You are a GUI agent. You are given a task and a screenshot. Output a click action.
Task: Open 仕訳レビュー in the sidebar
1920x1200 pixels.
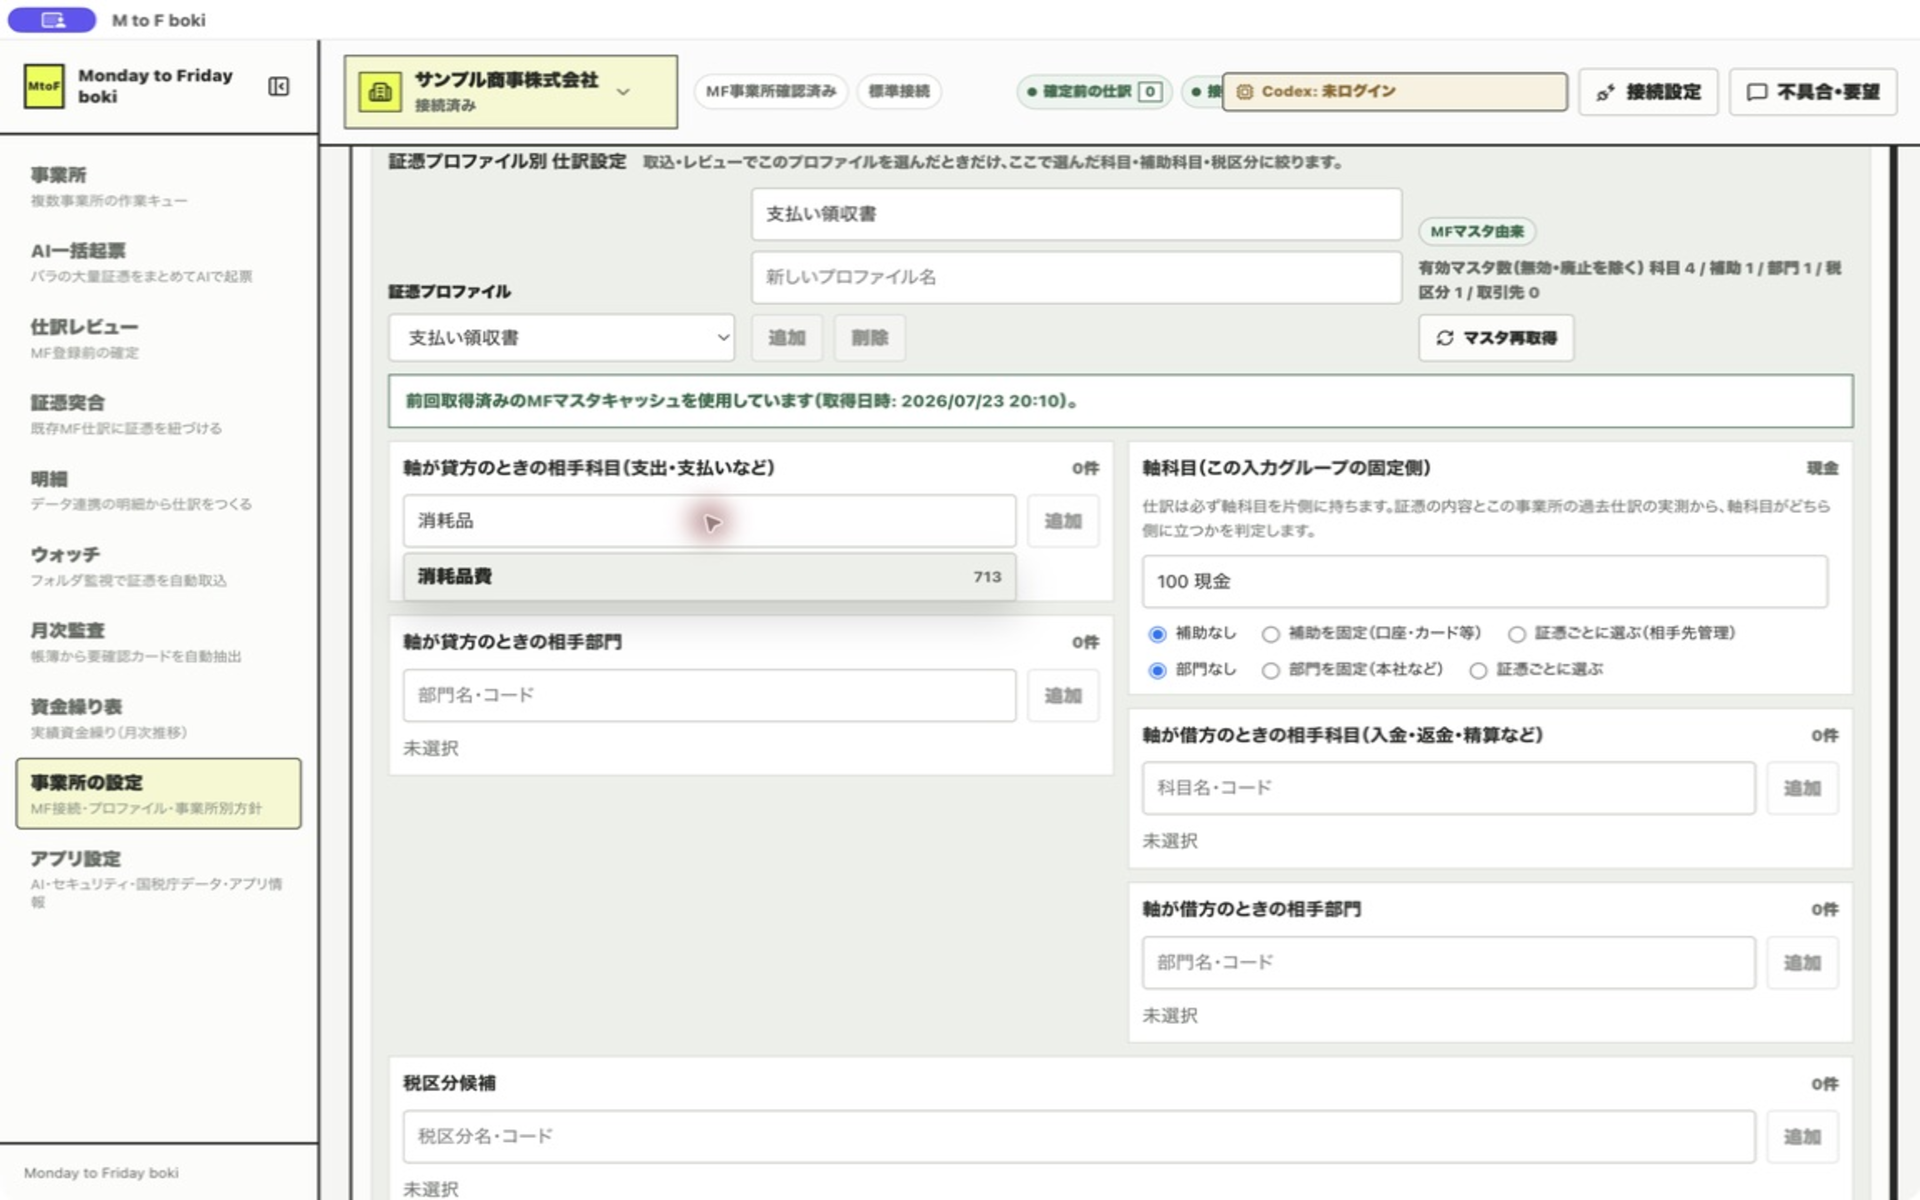click(159, 338)
